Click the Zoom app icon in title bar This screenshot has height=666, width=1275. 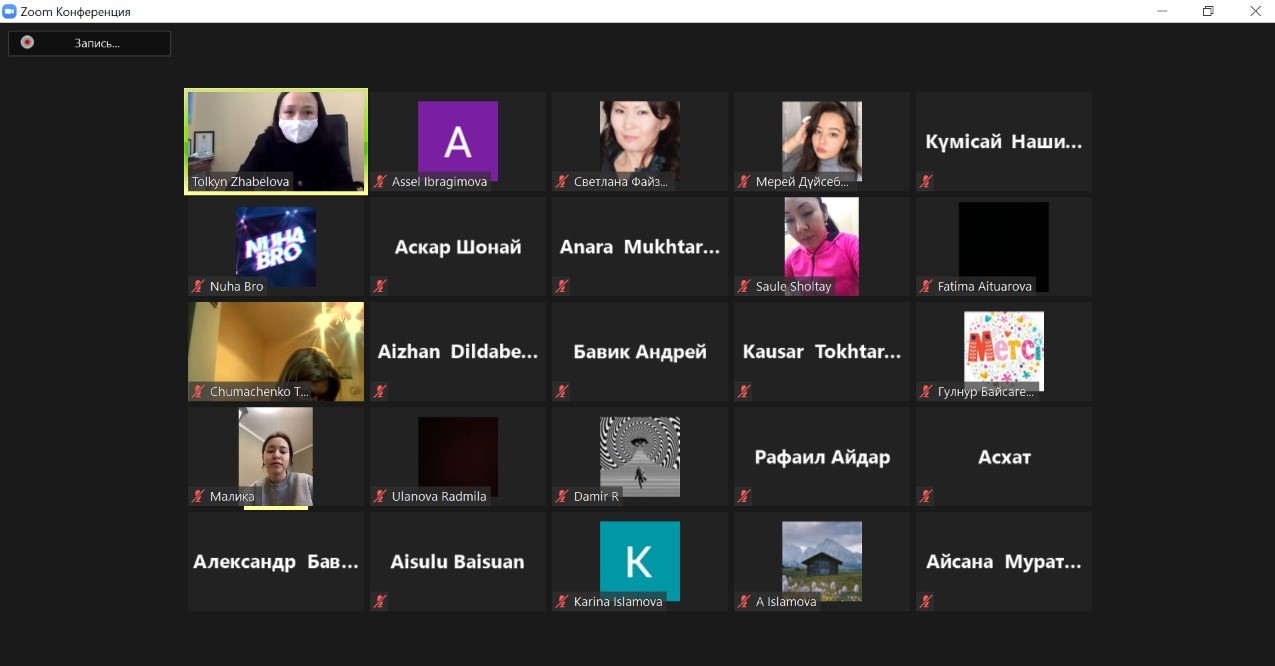[x=10, y=11]
